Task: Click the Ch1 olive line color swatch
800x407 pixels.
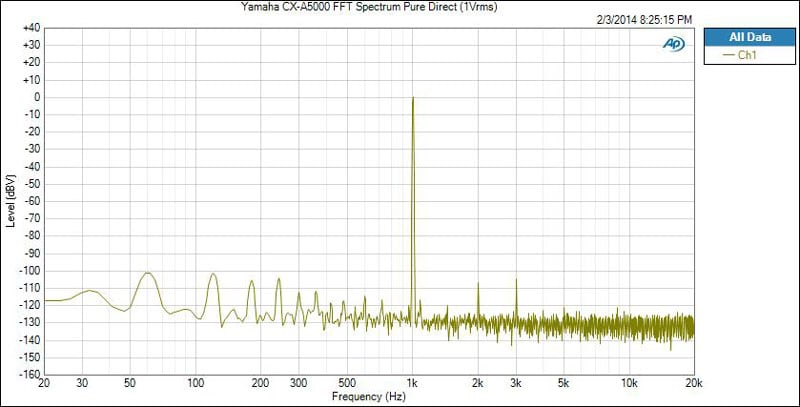Action: (726, 54)
